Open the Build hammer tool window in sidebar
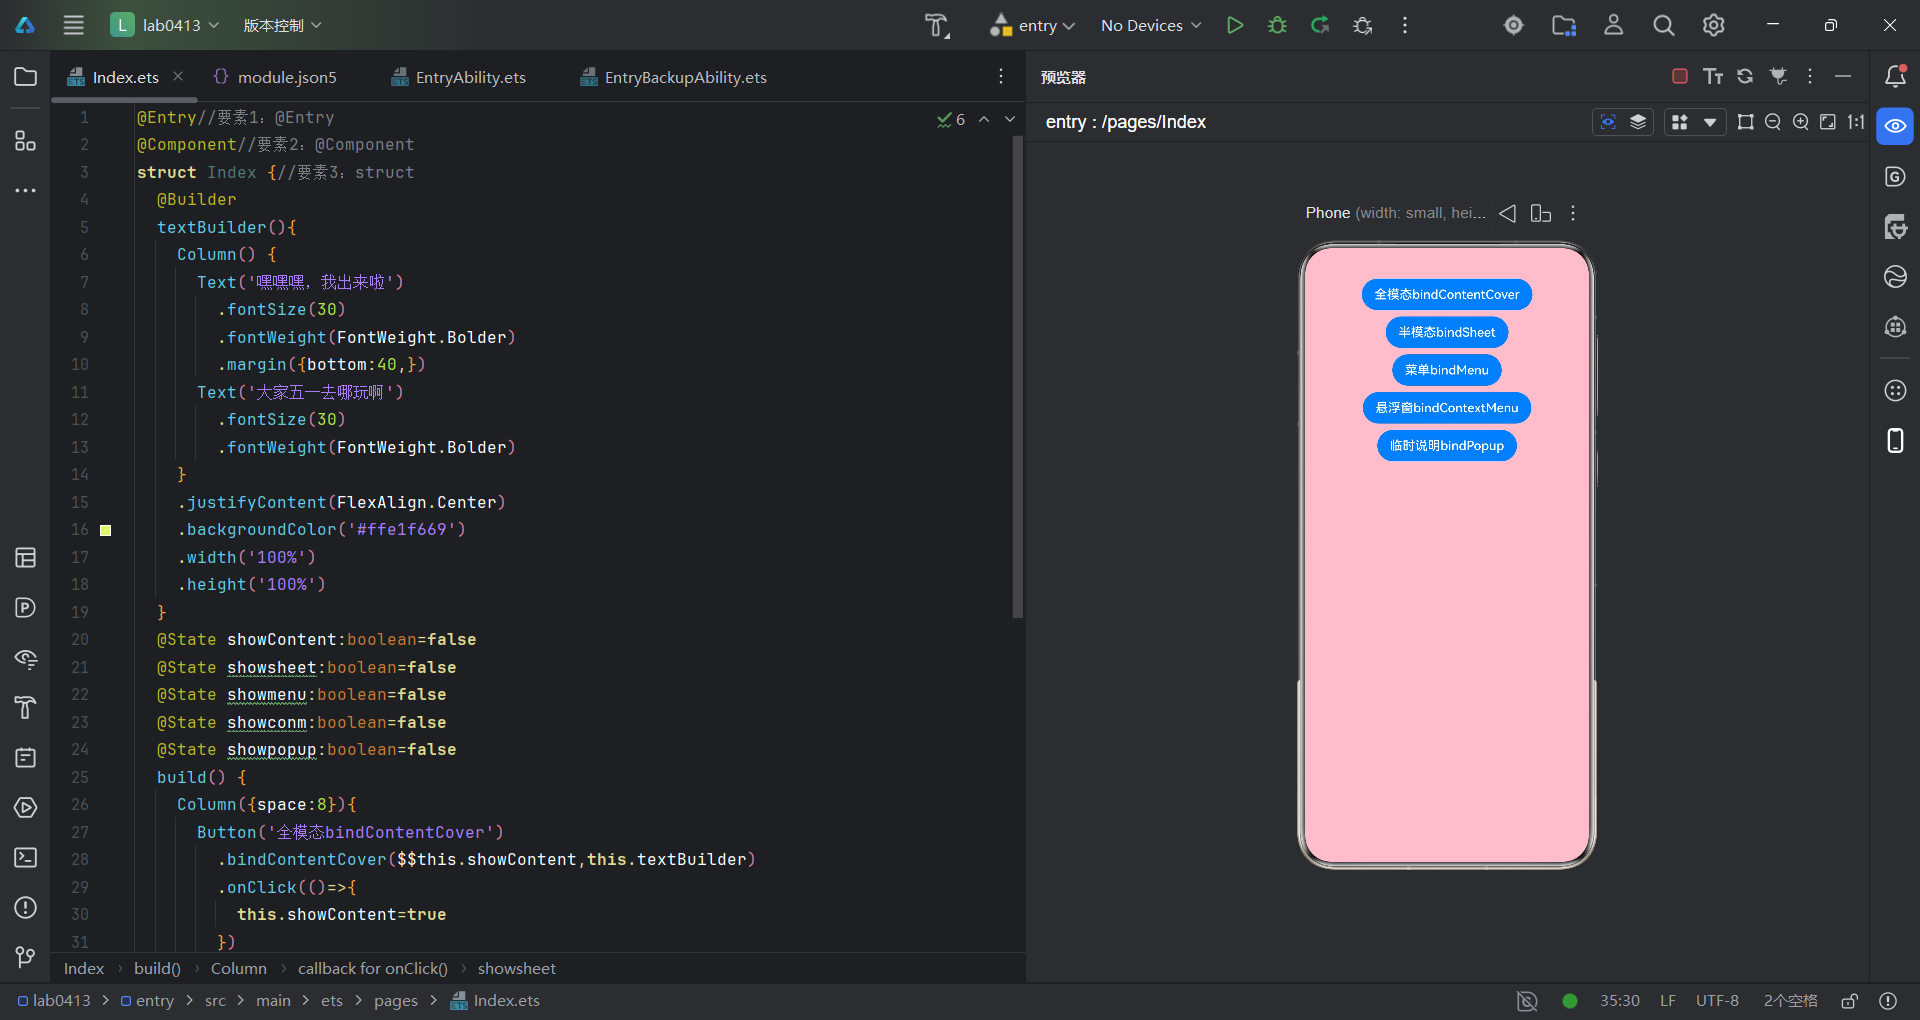Image resolution: width=1920 pixels, height=1020 pixels. 26,708
